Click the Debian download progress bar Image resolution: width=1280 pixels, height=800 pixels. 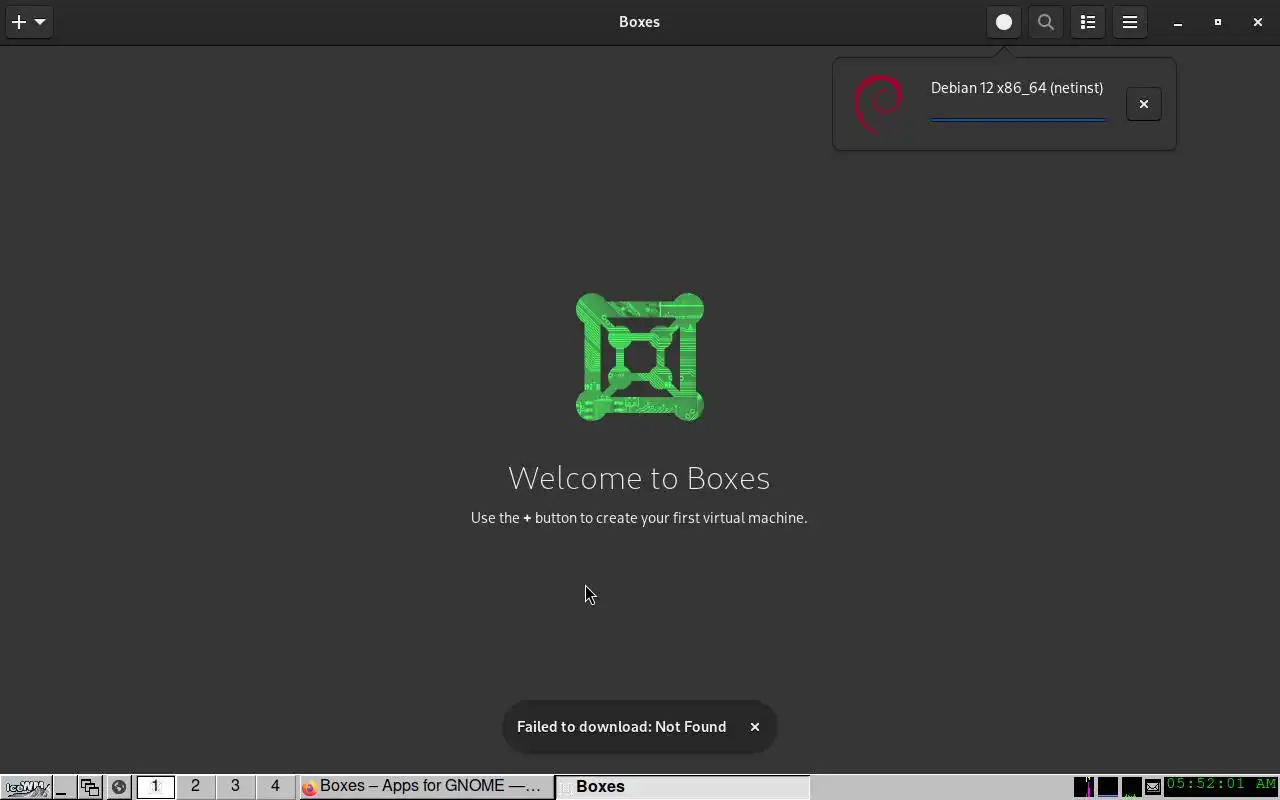pyautogui.click(x=1018, y=119)
